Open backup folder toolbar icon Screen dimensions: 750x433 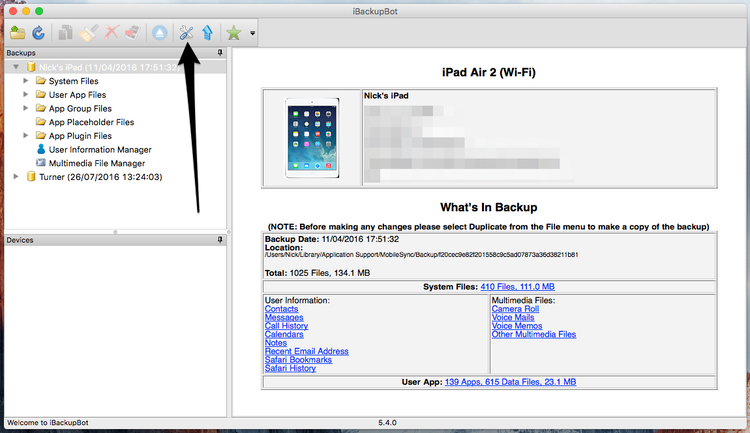point(18,33)
